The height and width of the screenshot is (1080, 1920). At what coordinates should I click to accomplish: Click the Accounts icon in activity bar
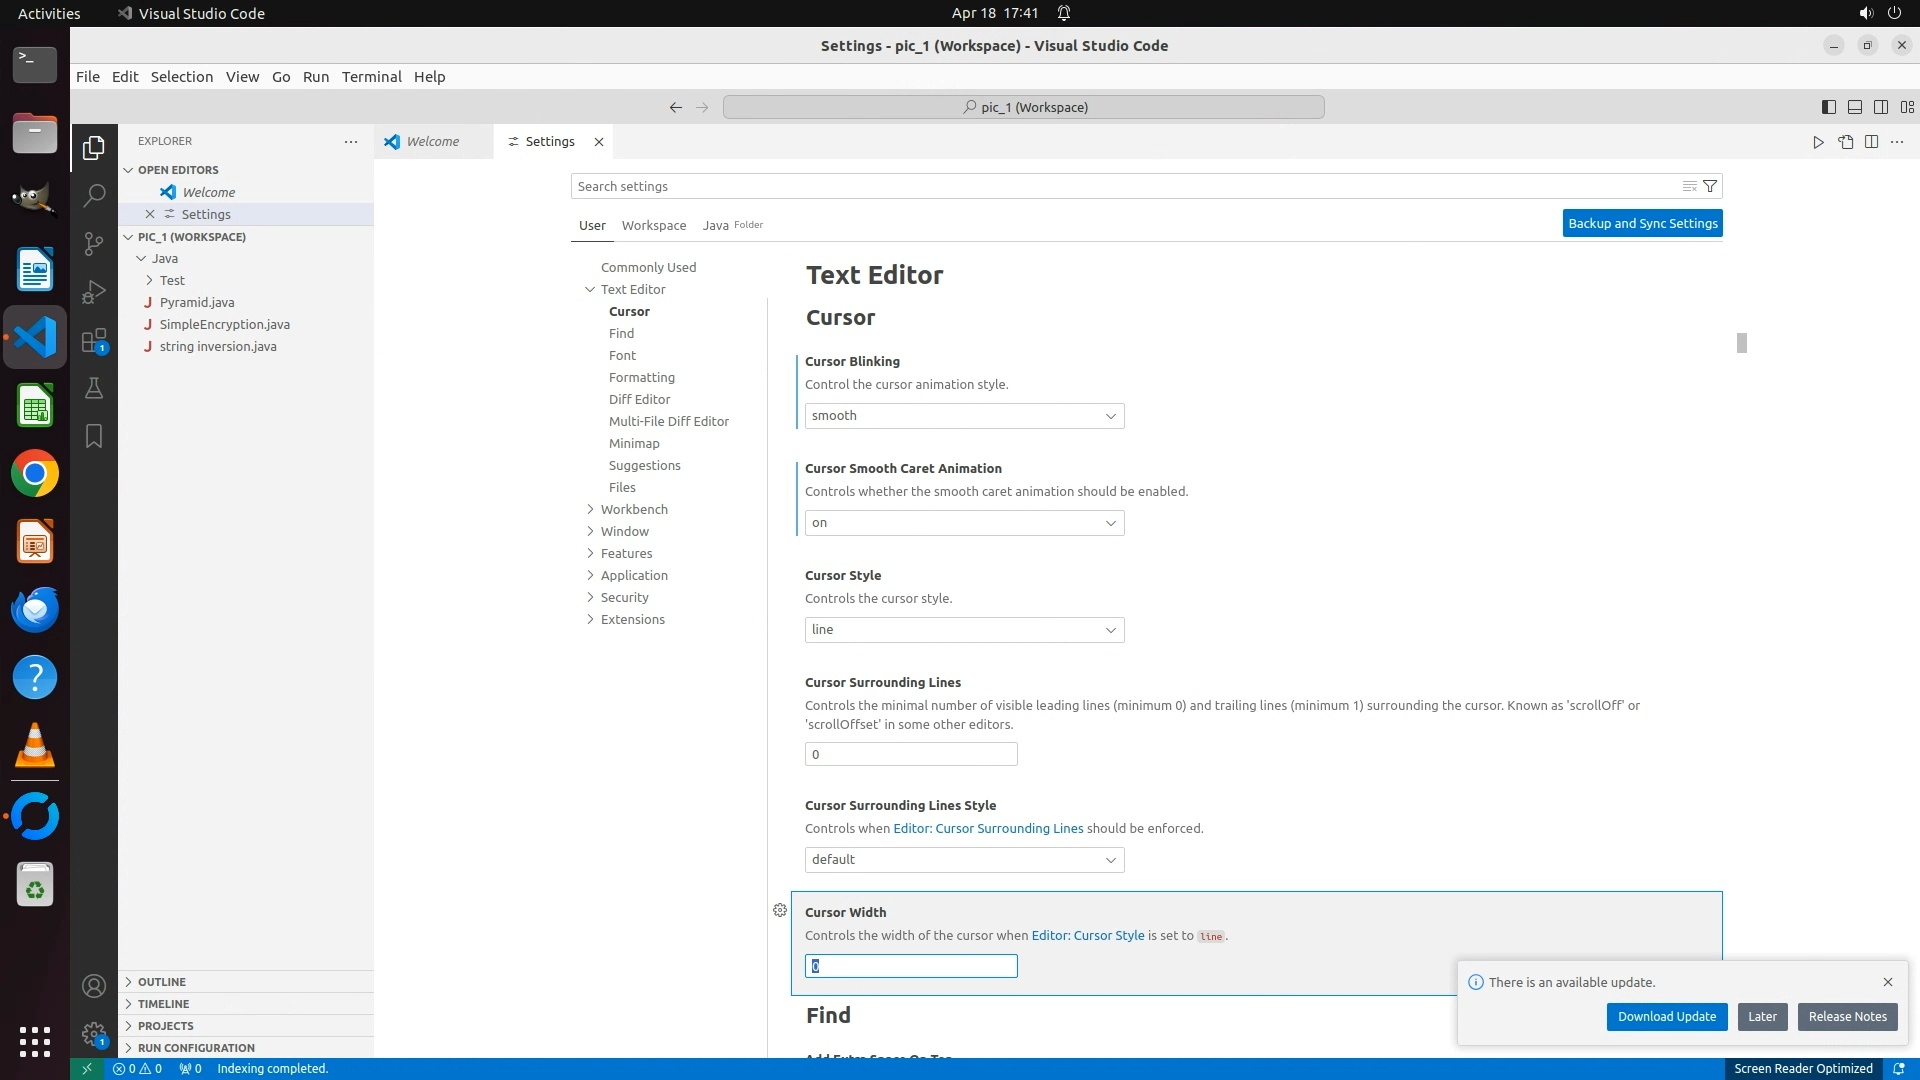(94, 986)
